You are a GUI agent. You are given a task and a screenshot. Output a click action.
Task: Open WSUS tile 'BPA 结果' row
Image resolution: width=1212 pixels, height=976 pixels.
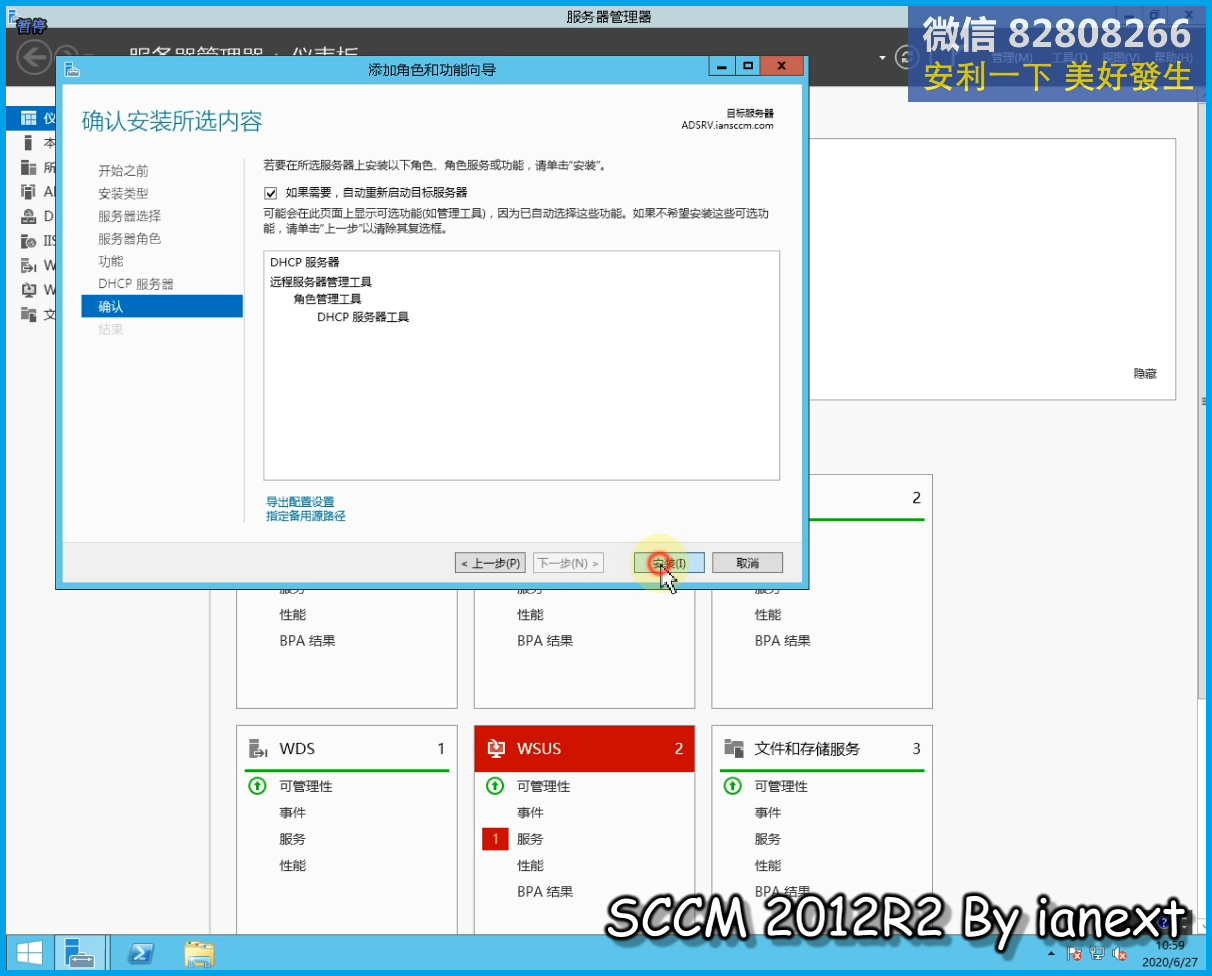pyautogui.click(x=545, y=891)
